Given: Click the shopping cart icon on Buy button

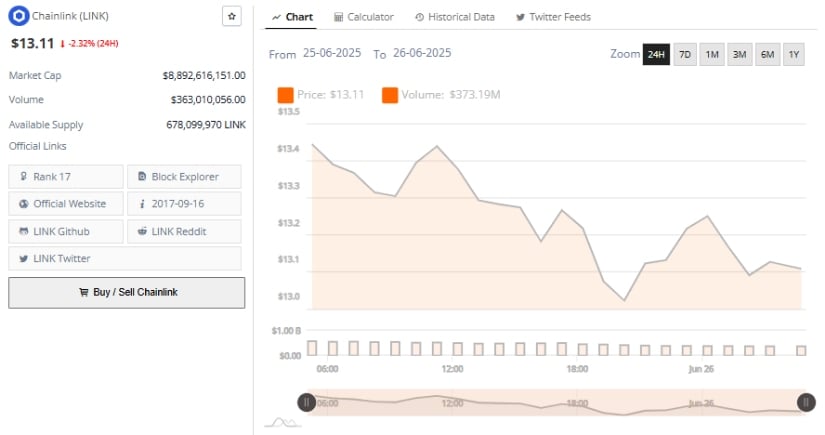Looking at the screenshot, I should pyautogui.click(x=84, y=292).
